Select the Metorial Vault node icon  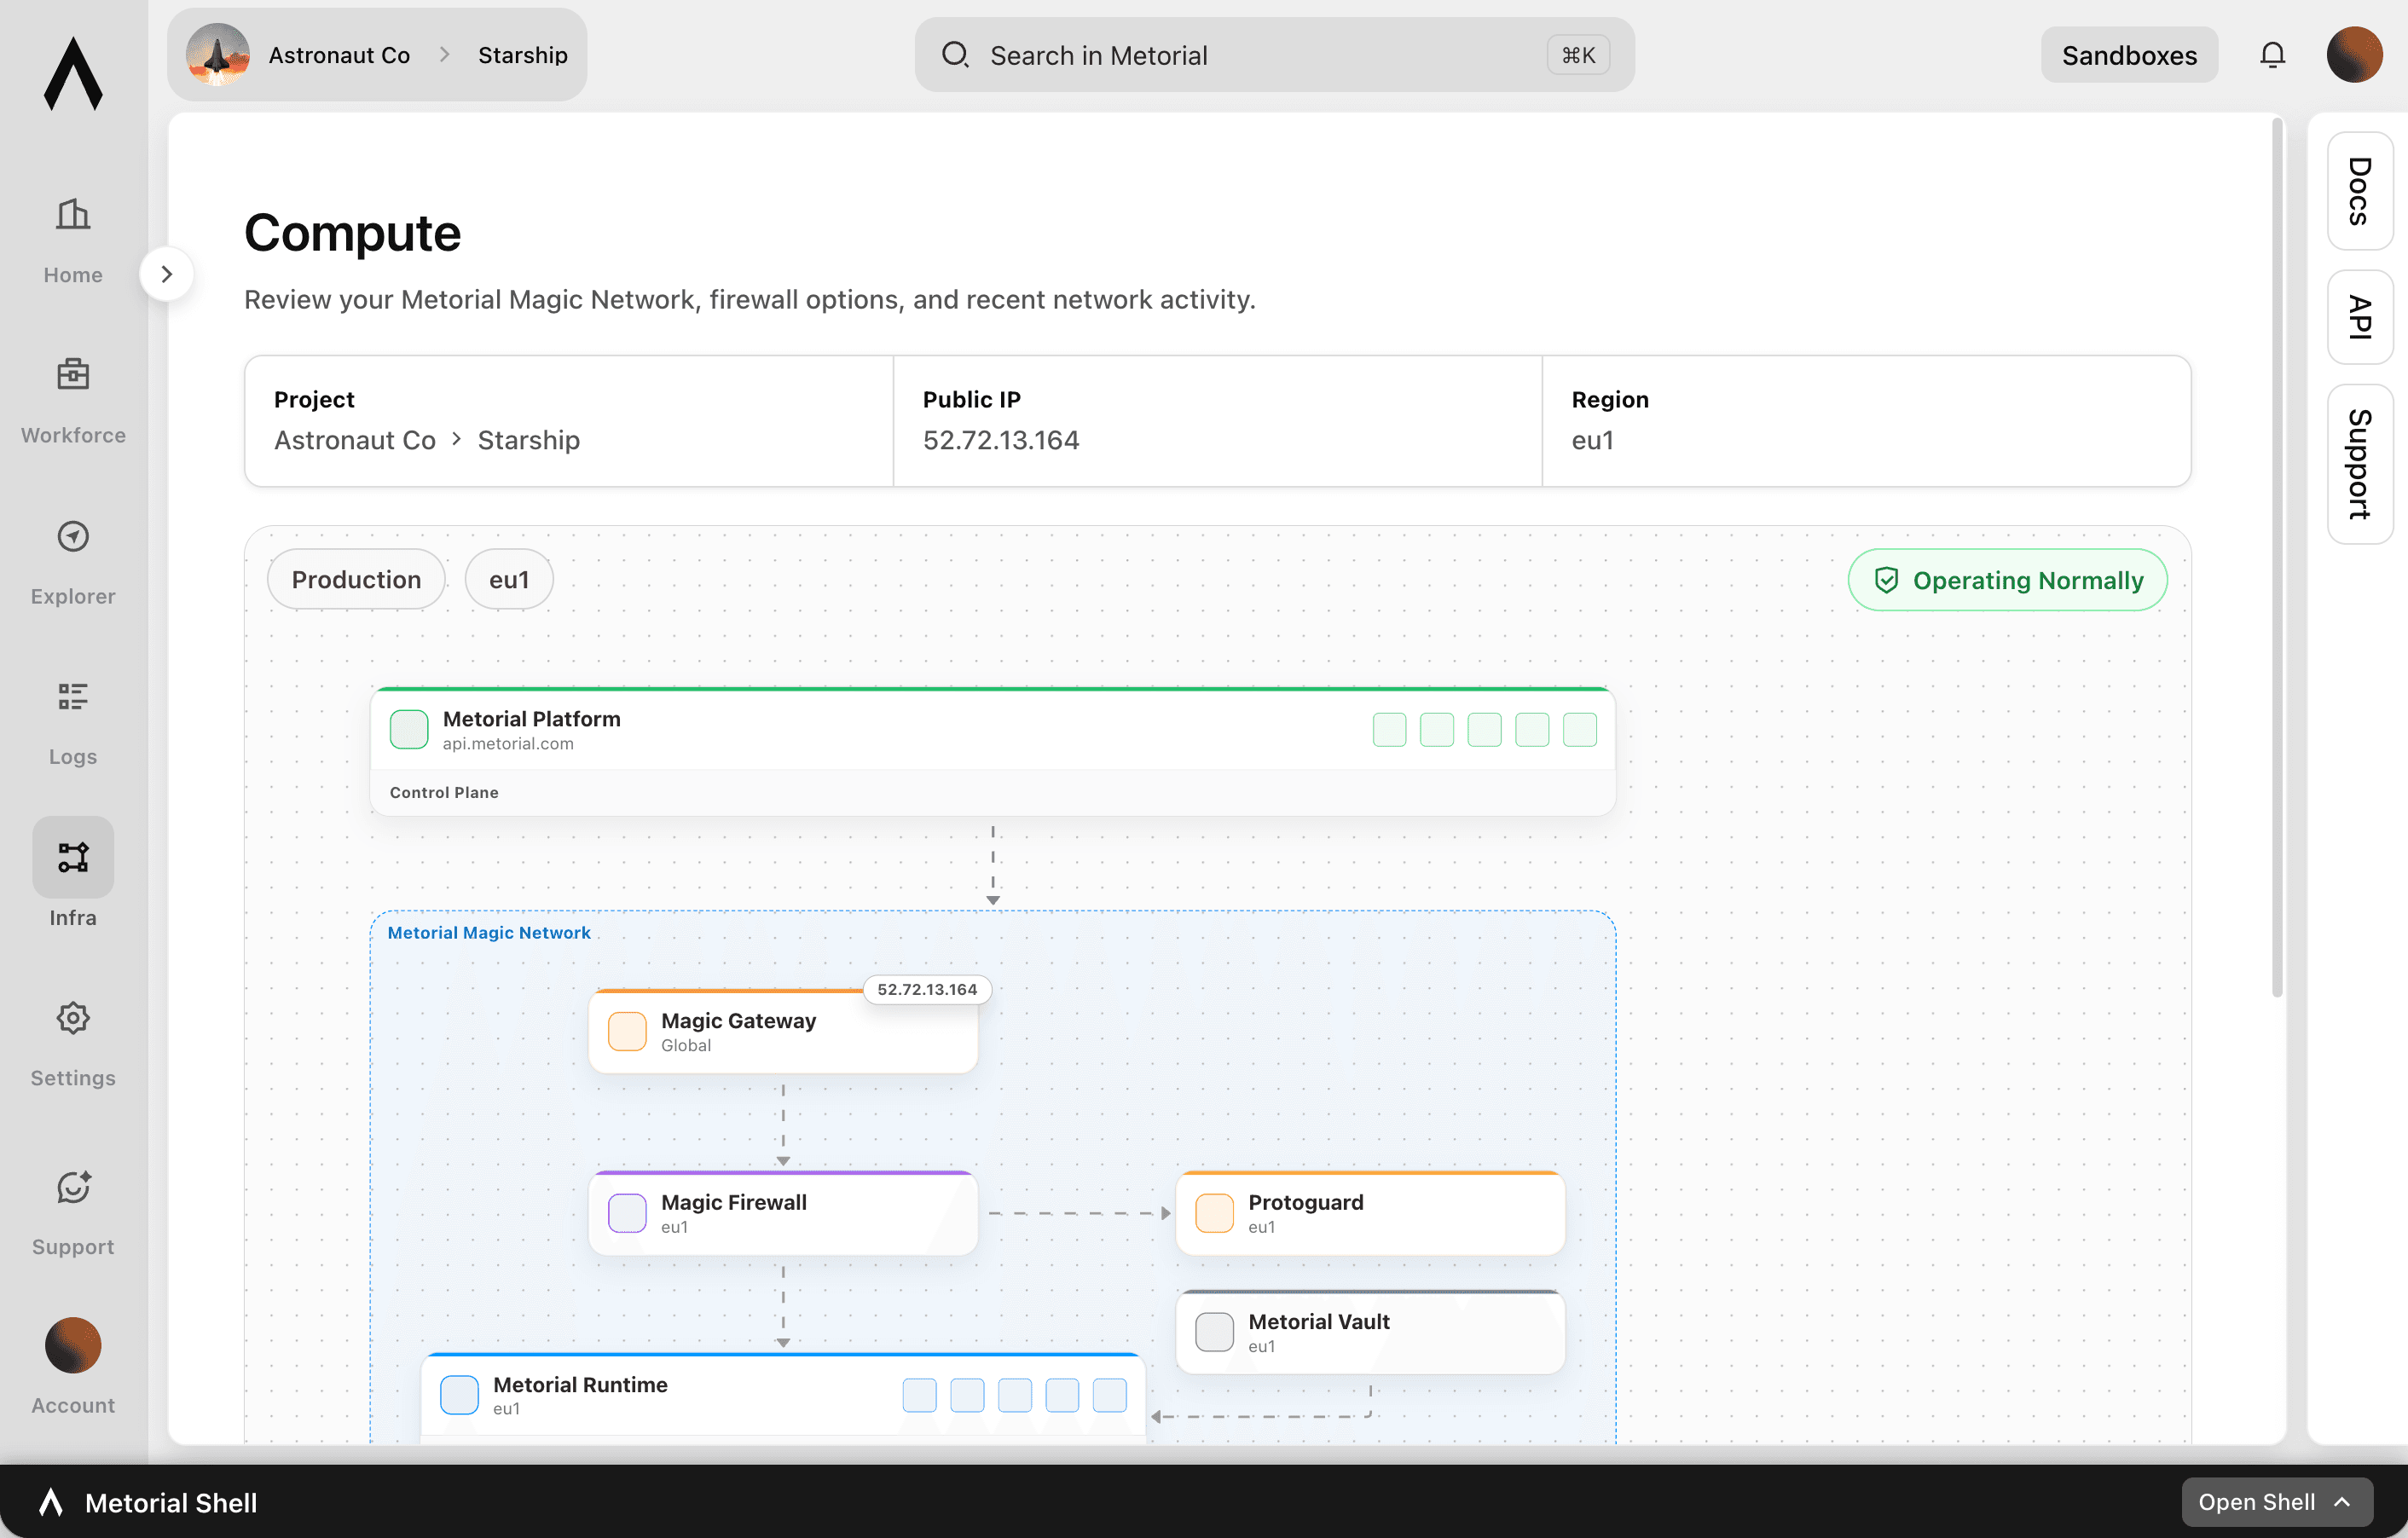(x=1214, y=1332)
